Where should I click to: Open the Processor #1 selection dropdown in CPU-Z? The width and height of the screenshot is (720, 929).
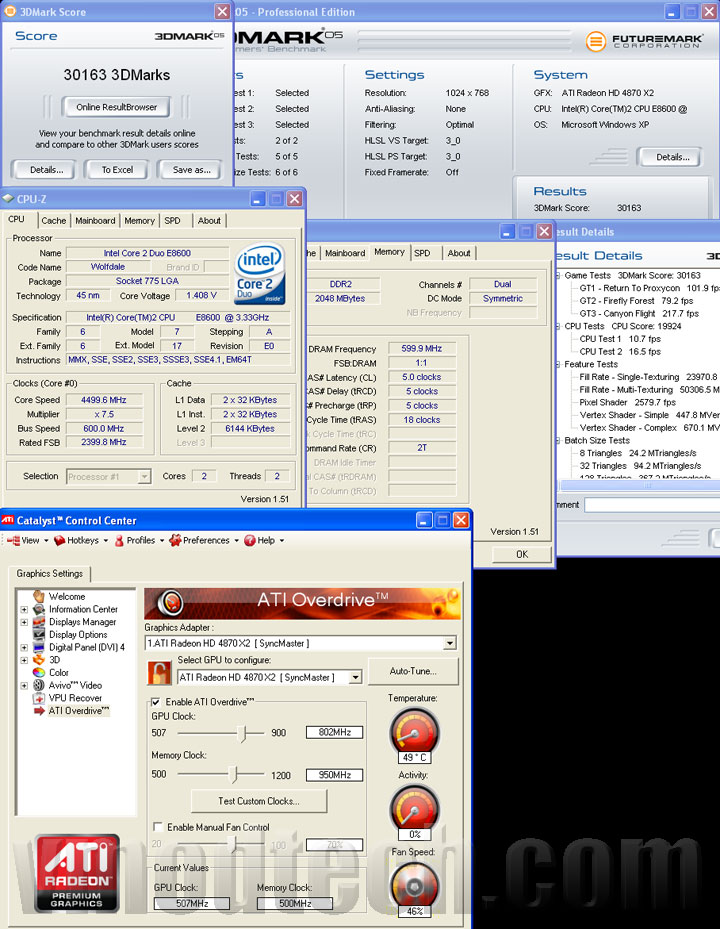(144, 476)
